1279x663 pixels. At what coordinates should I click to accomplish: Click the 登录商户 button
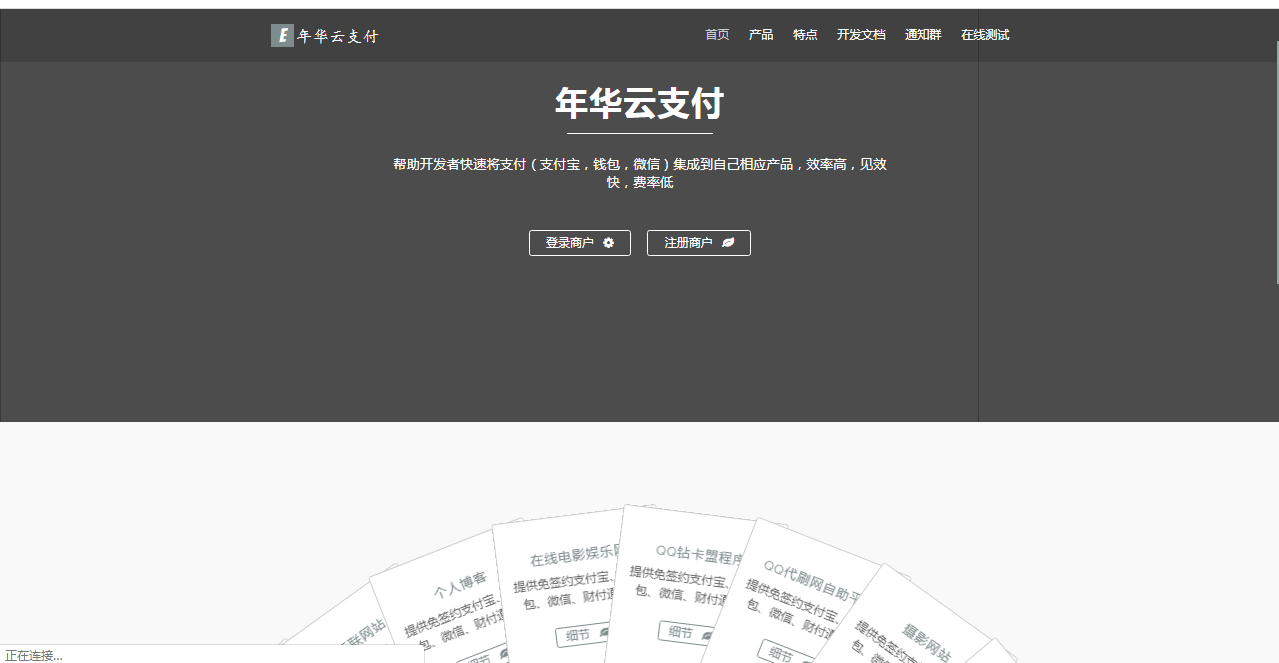pyautogui.click(x=579, y=242)
